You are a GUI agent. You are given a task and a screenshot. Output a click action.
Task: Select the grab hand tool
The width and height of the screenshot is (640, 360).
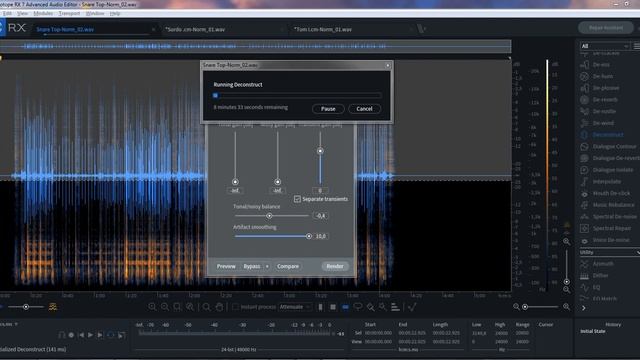tap(219, 307)
